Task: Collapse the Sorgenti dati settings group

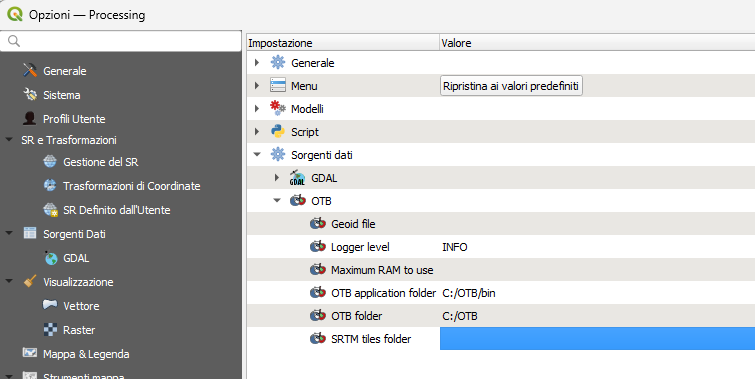Action: (257, 155)
